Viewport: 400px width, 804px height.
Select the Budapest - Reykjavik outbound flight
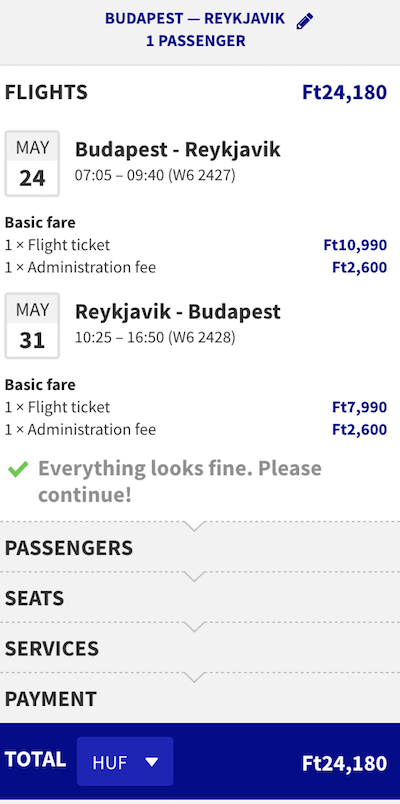pyautogui.click(x=177, y=150)
